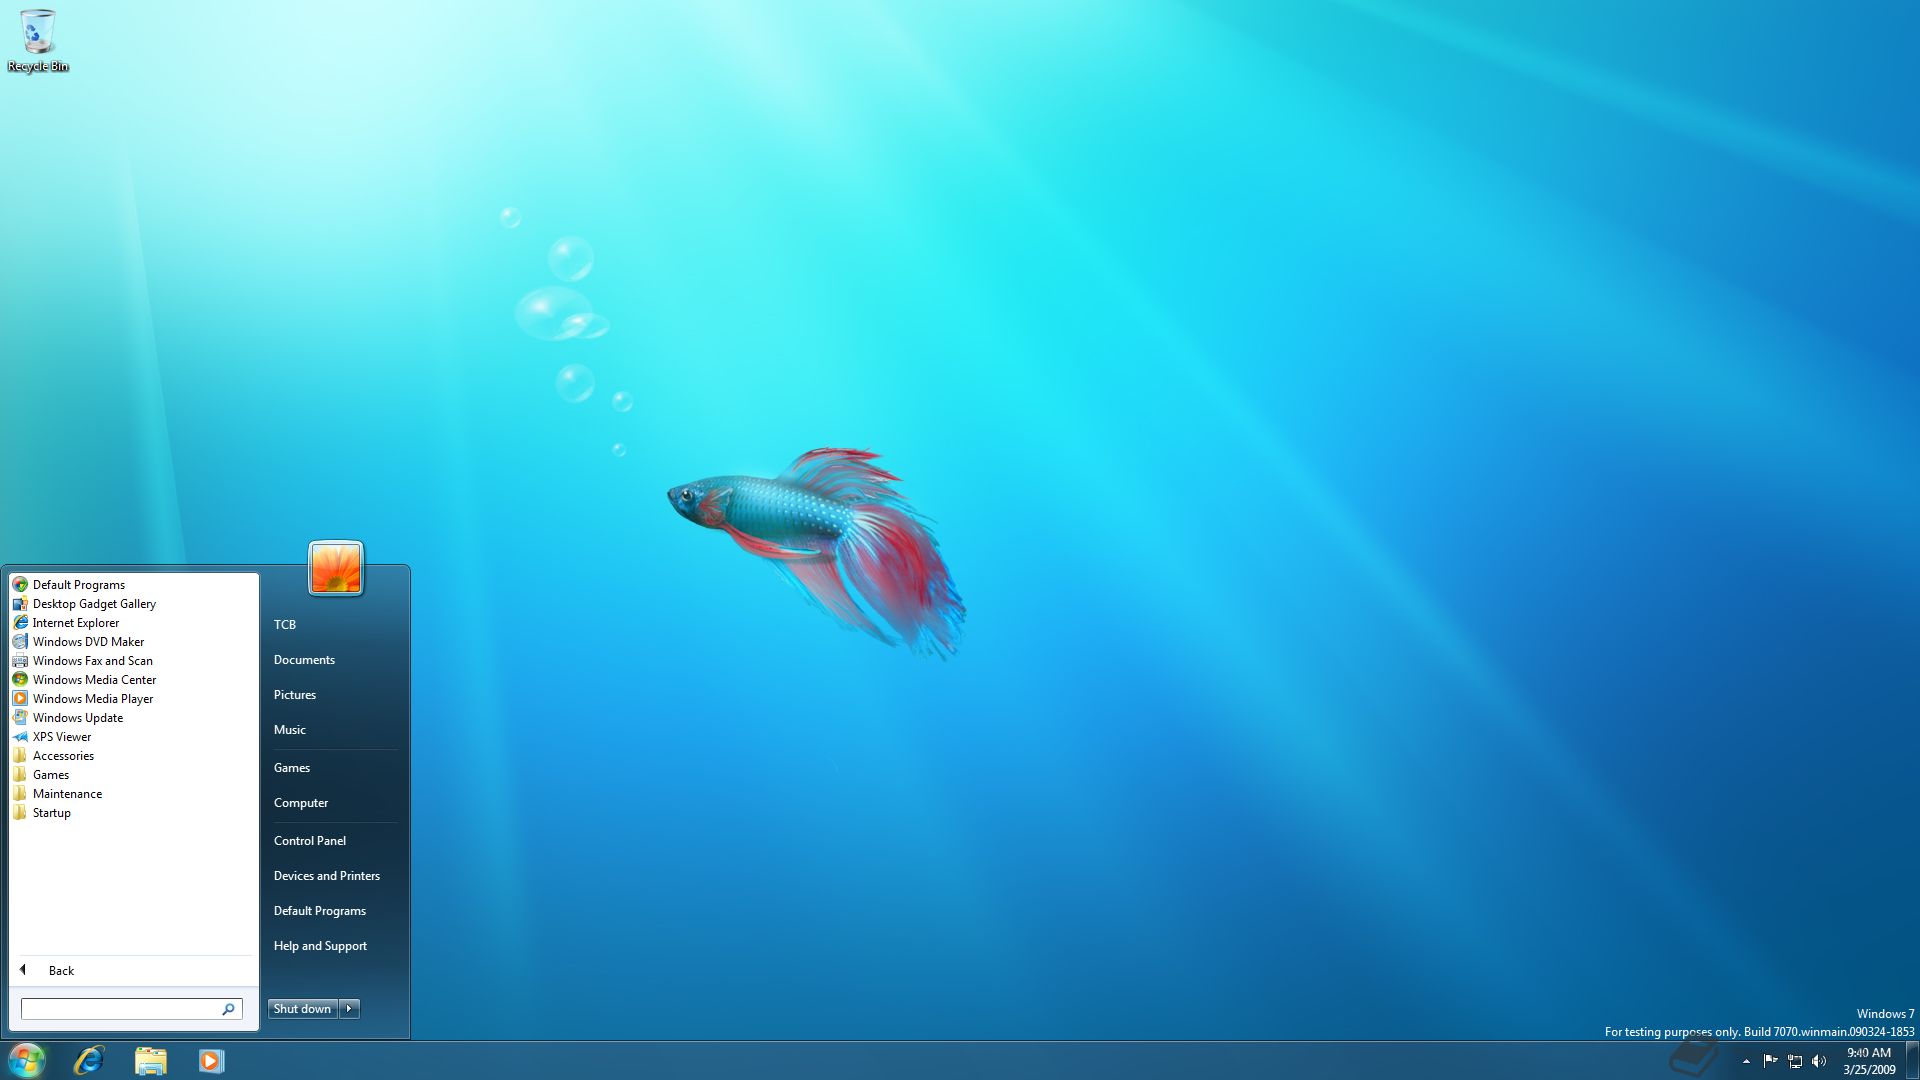Click the Show desktop strip
The height and width of the screenshot is (1080, 1920).
[x=1912, y=1061]
